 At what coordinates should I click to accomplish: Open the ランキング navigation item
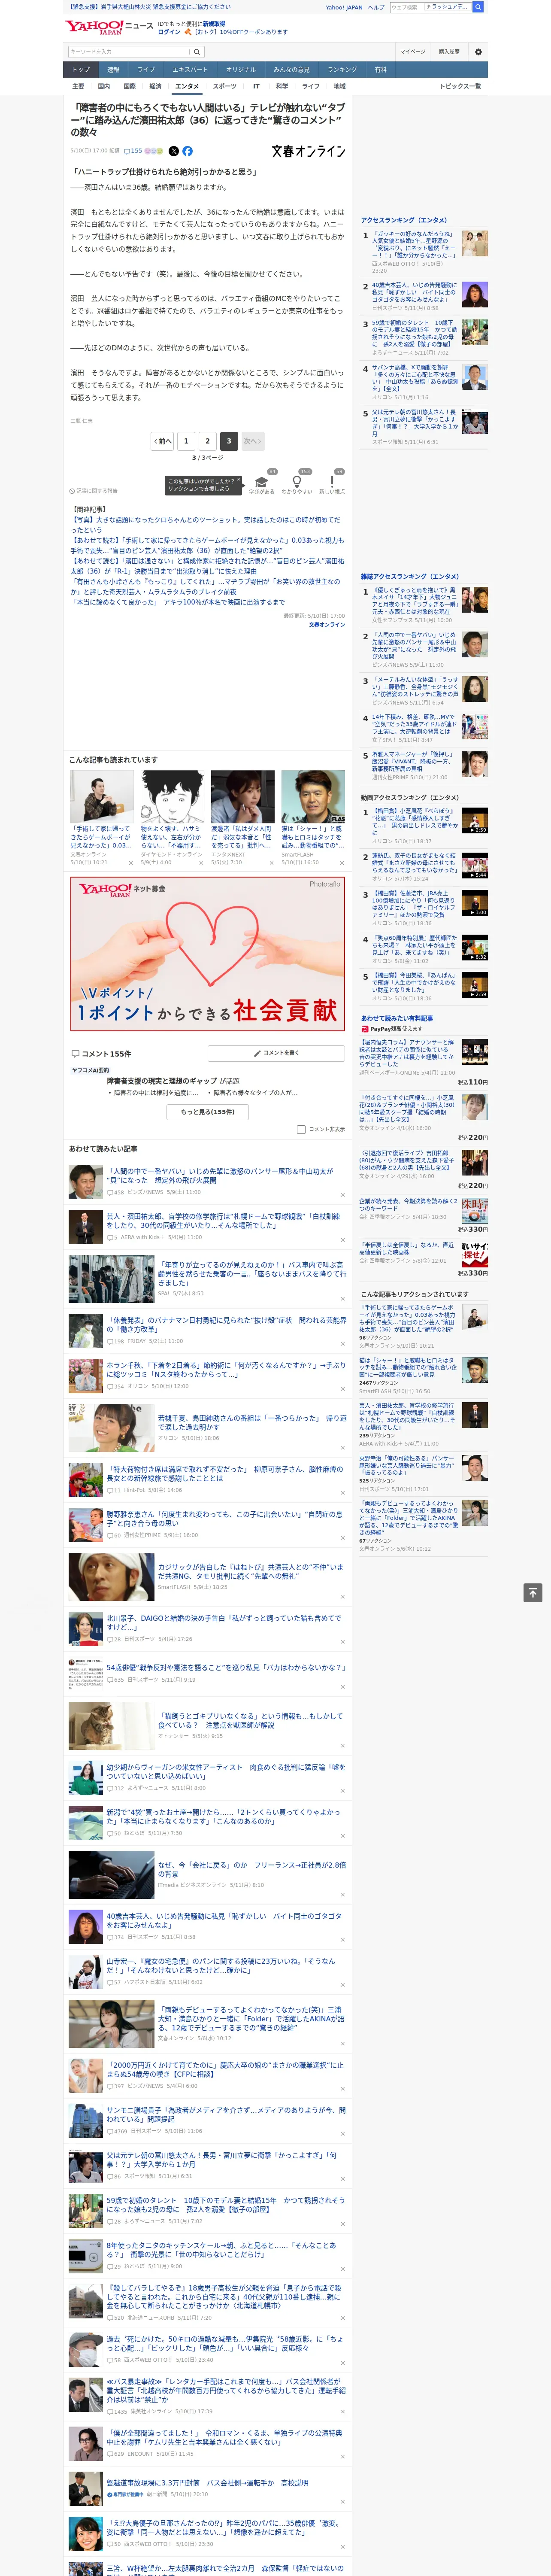[x=342, y=70]
